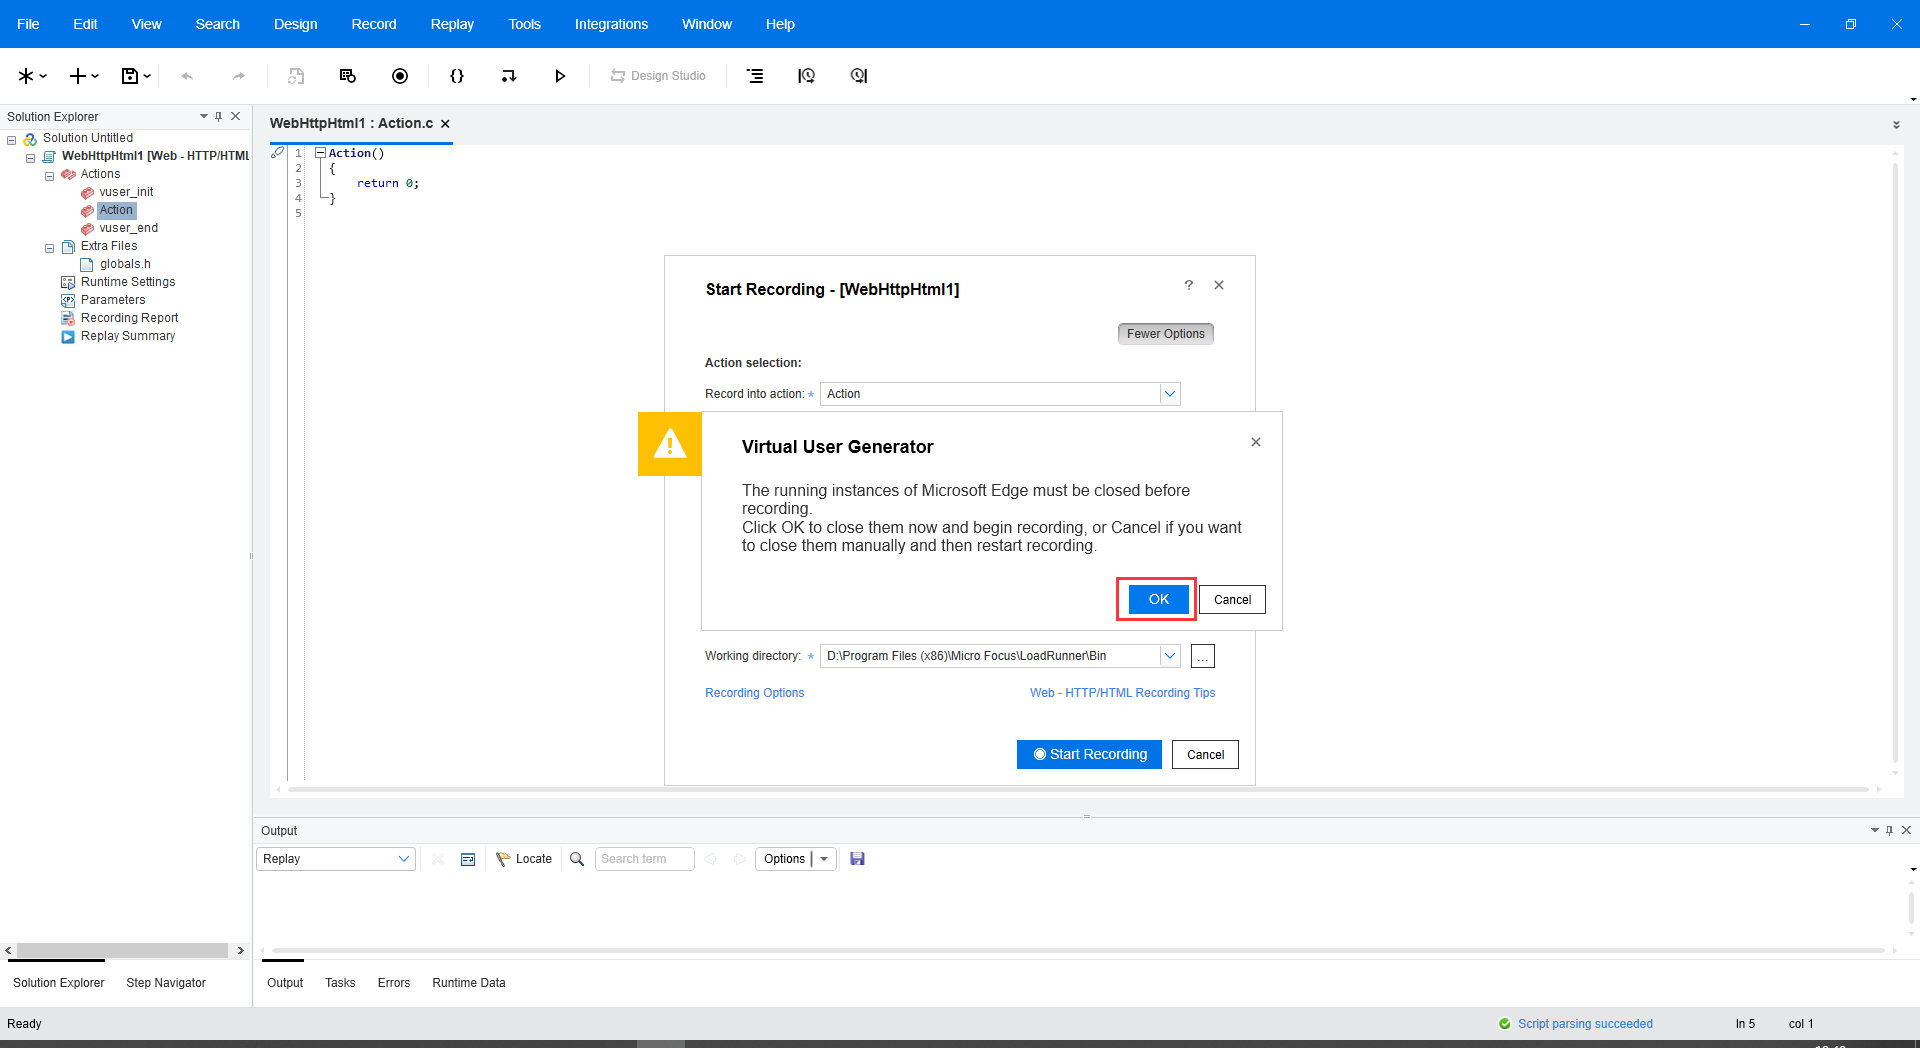Click the Undo arrow in toolbar
Image resolution: width=1920 pixels, height=1048 pixels.
coord(187,76)
